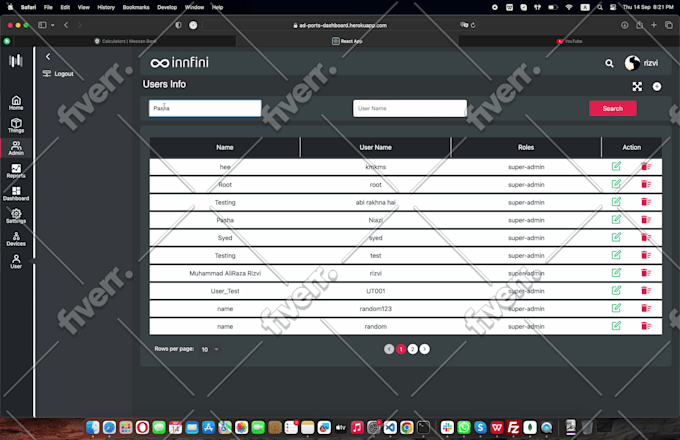680x440 pixels.
Task: Go to Dashboard in the sidebar
Action: pyautogui.click(x=16, y=193)
